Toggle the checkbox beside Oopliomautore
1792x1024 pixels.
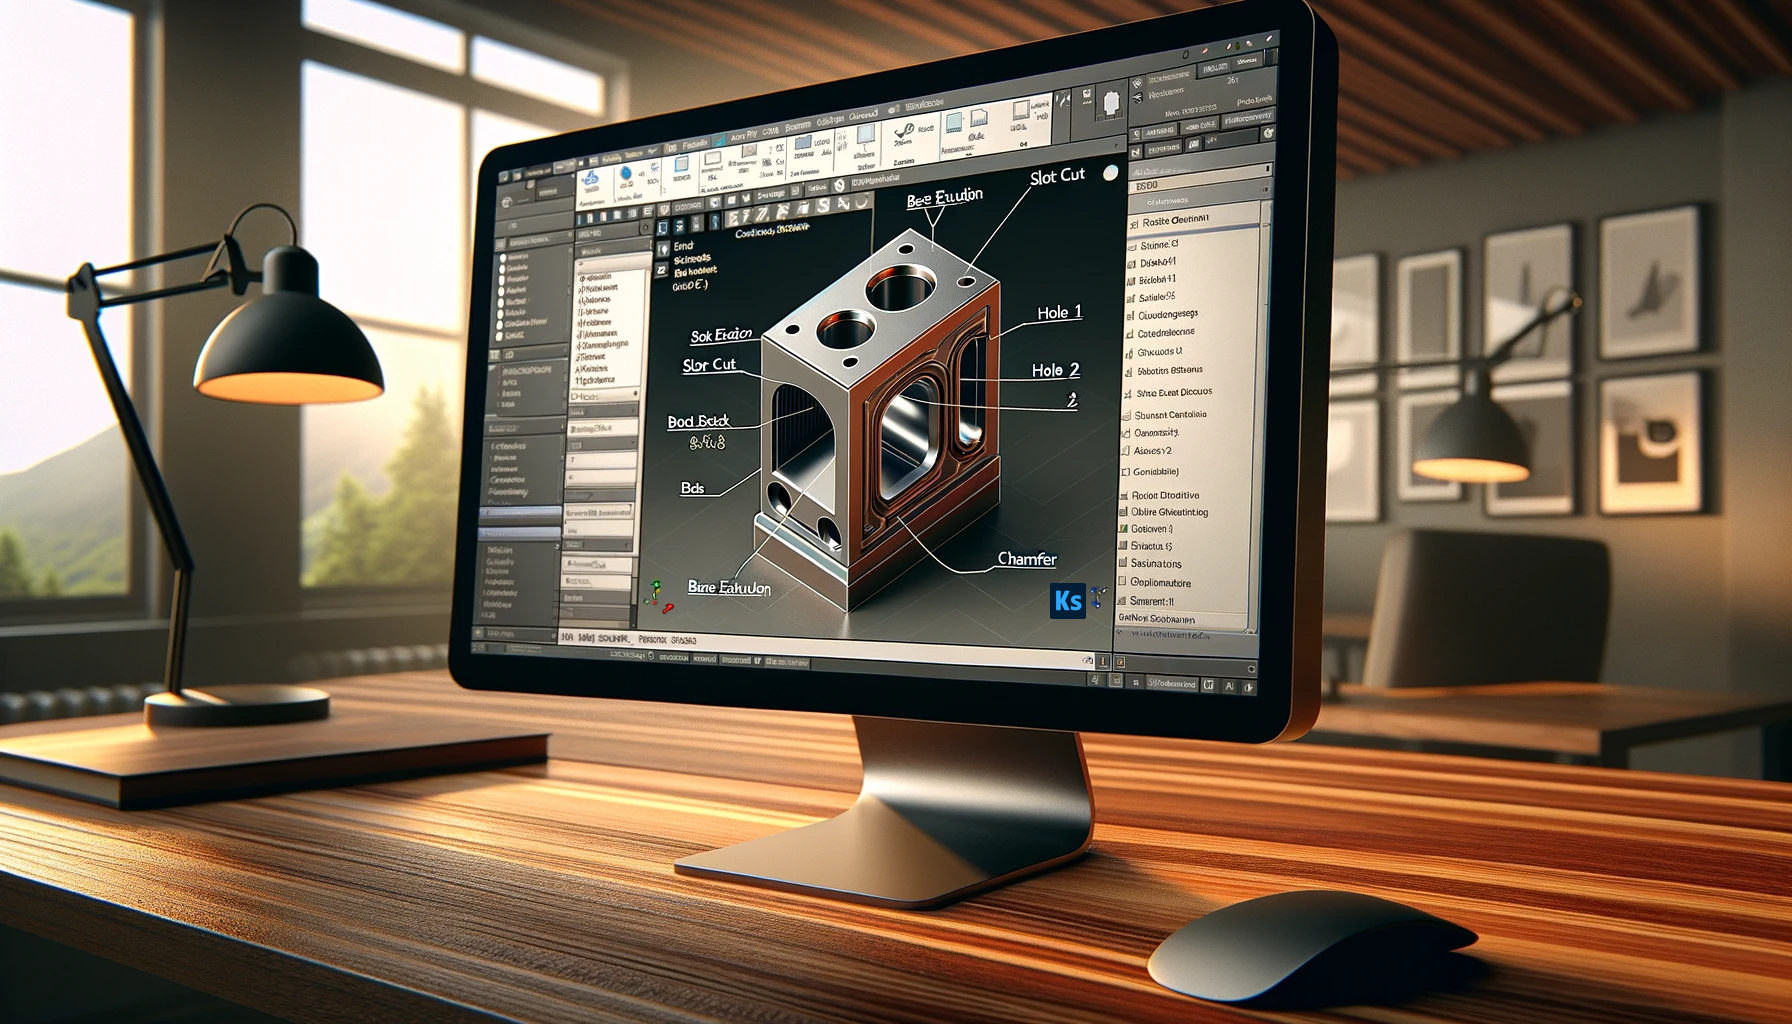(x=1122, y=581)
